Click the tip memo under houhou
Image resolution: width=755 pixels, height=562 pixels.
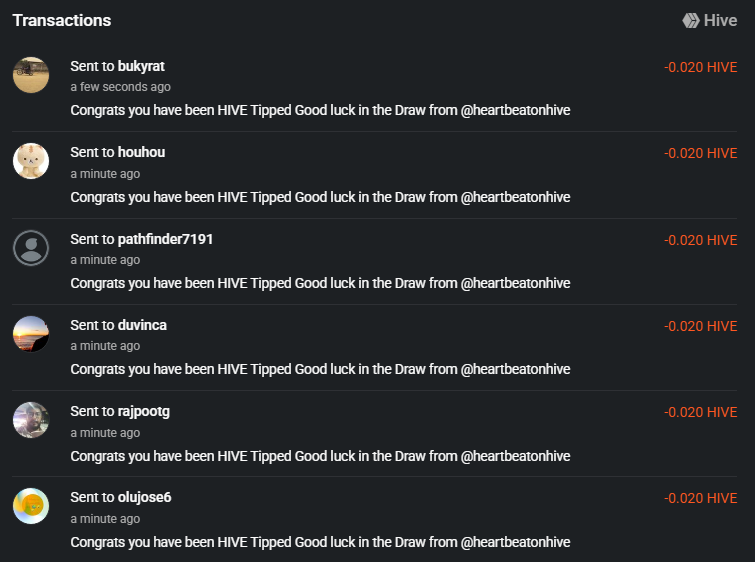click(320, 197)
